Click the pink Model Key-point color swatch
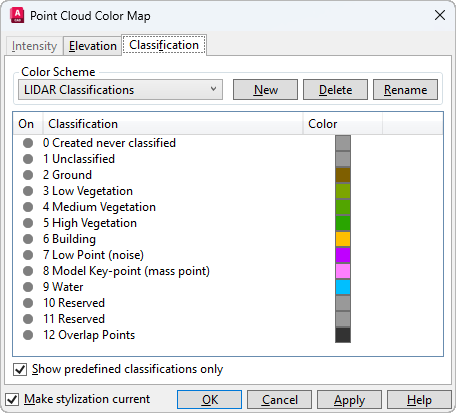 (343, 271)
